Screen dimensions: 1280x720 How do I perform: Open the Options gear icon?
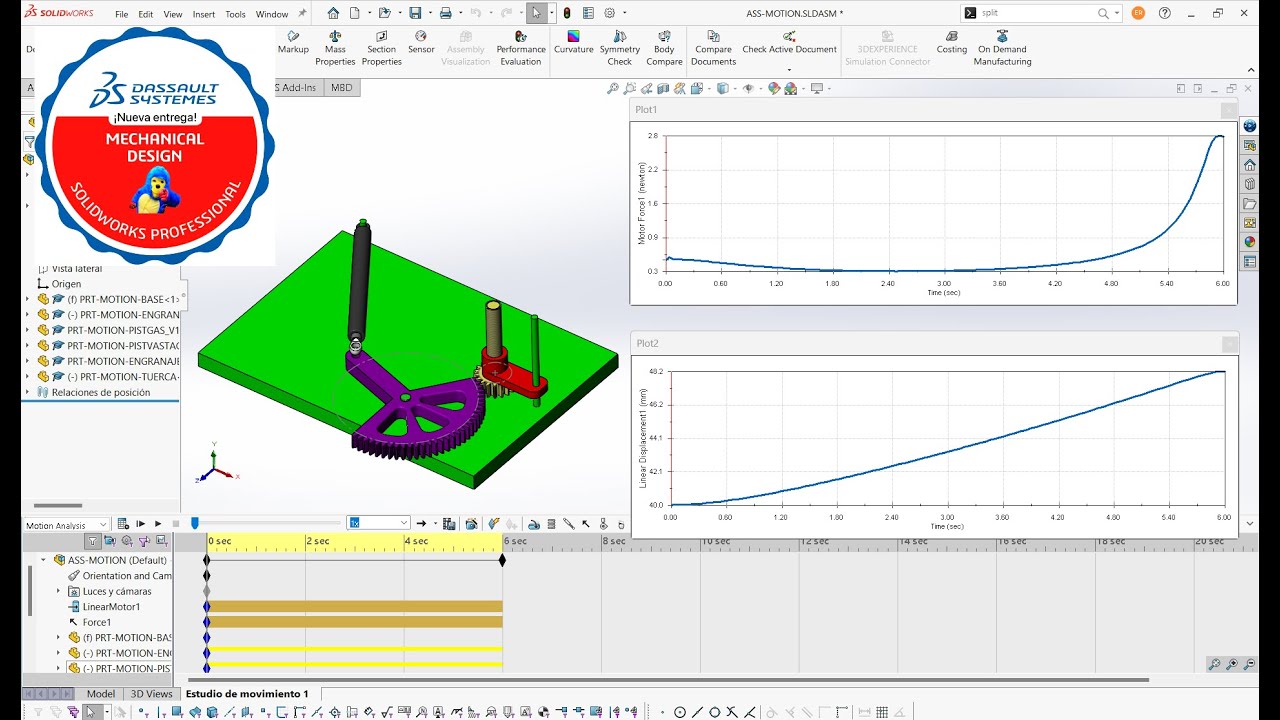tap(609, 13)
